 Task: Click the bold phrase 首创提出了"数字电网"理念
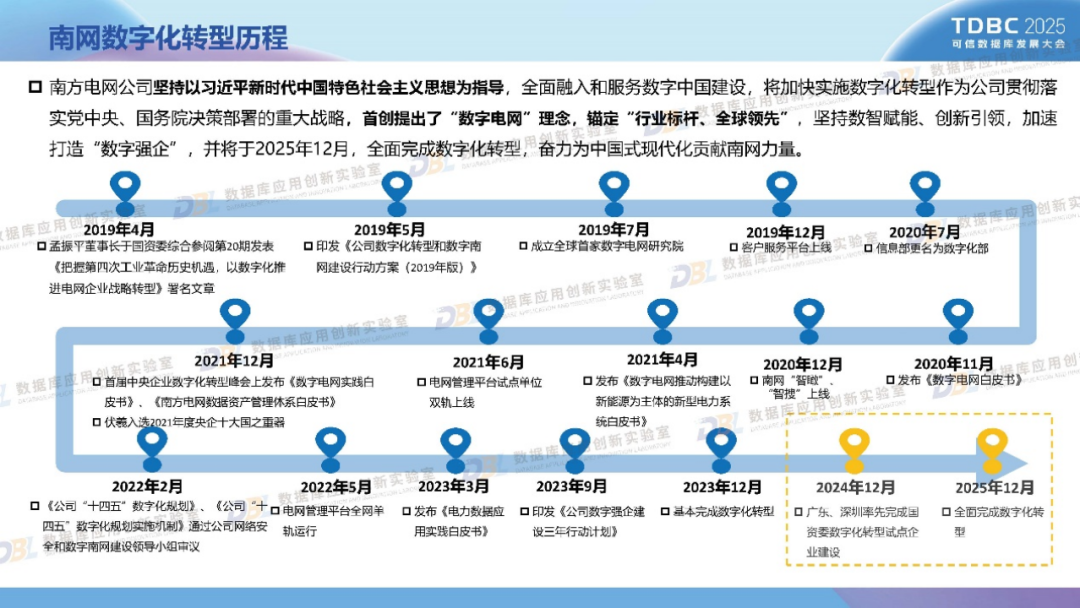tap(467, 118)
